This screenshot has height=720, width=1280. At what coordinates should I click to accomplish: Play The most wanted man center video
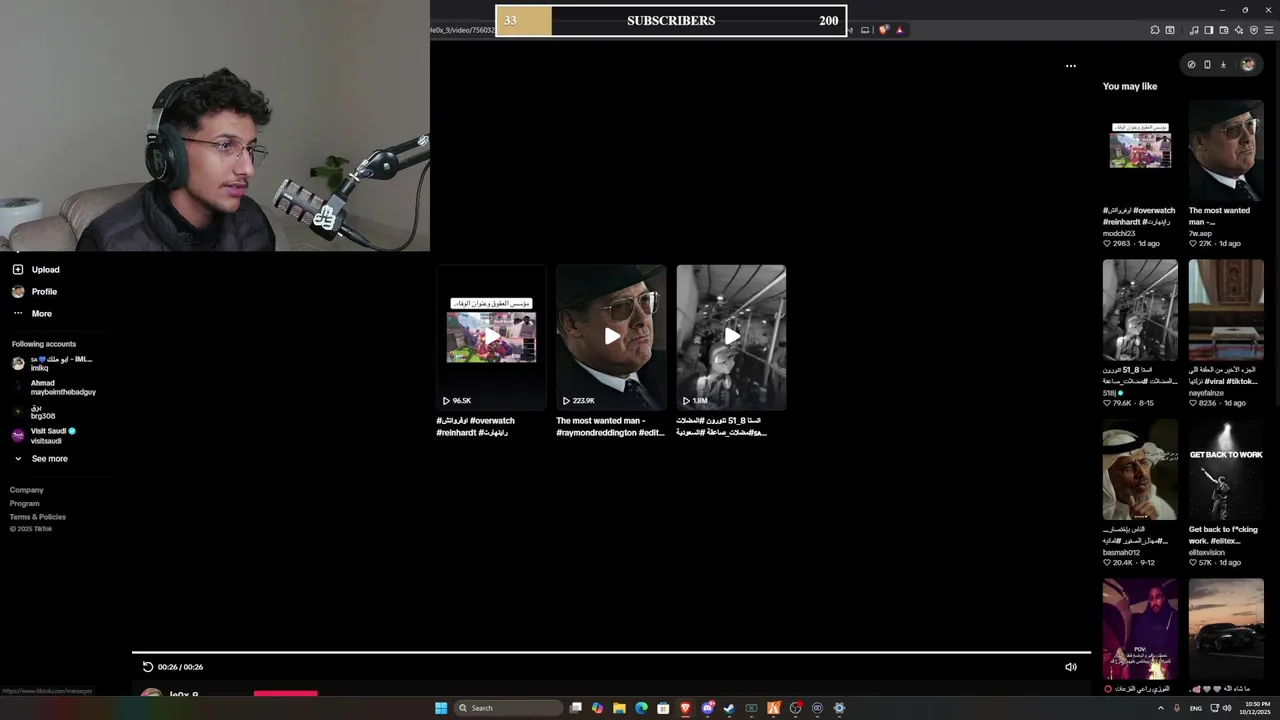click(x=611, y=337)
